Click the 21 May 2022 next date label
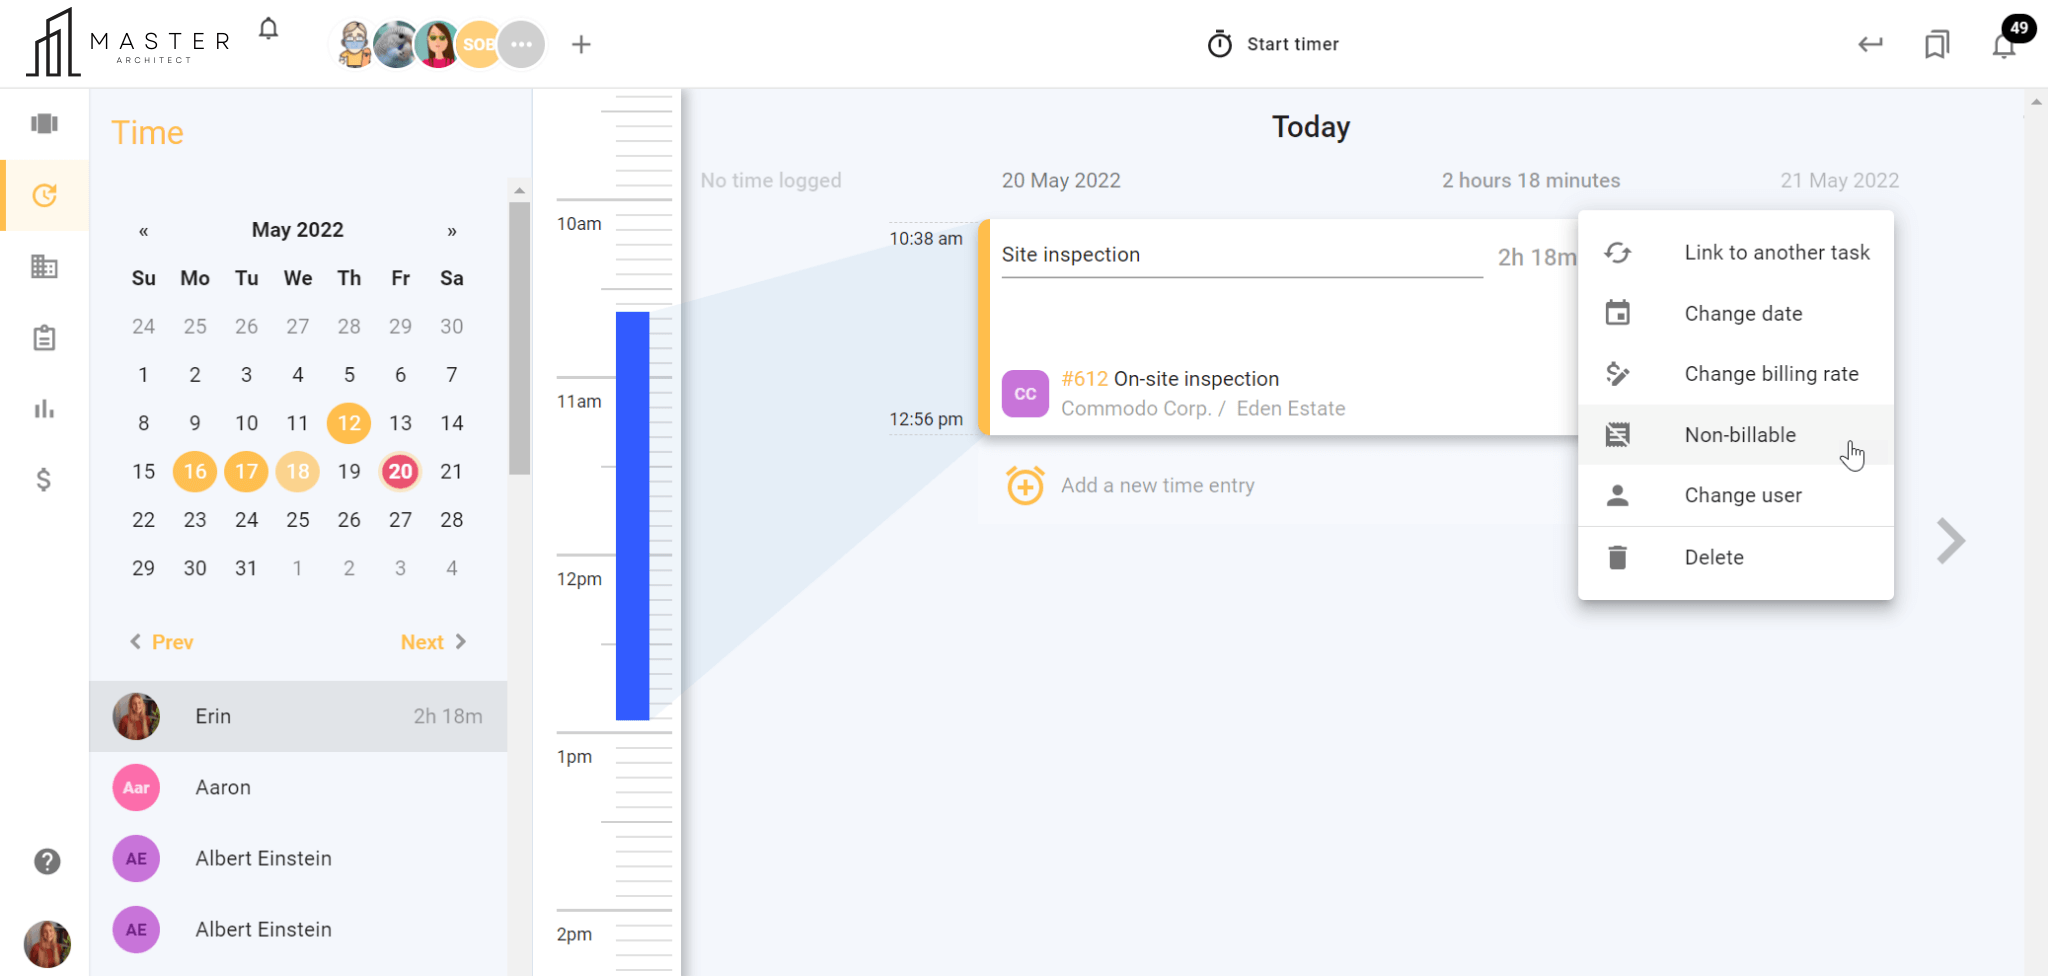The image size is (2048, 976). 1839,180
